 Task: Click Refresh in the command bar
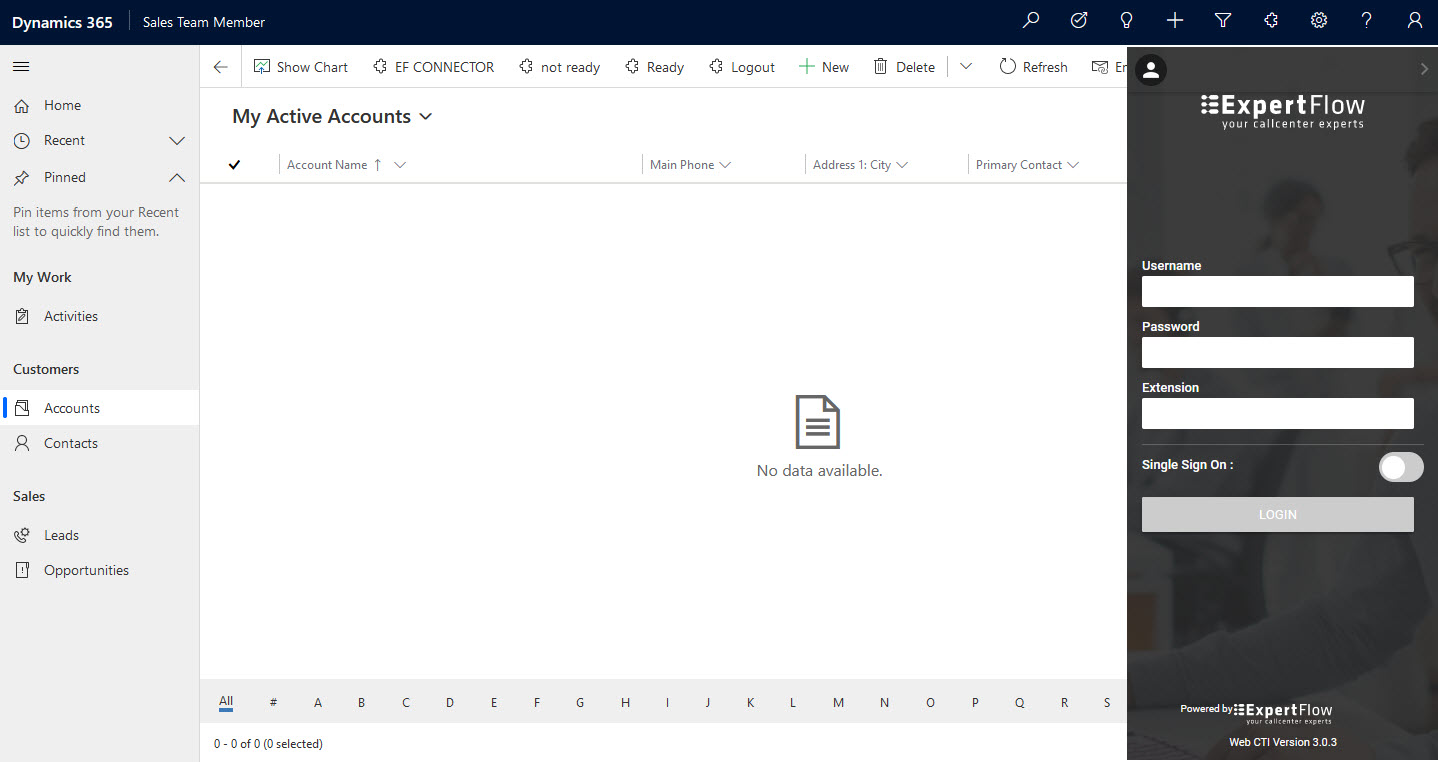1033,66
